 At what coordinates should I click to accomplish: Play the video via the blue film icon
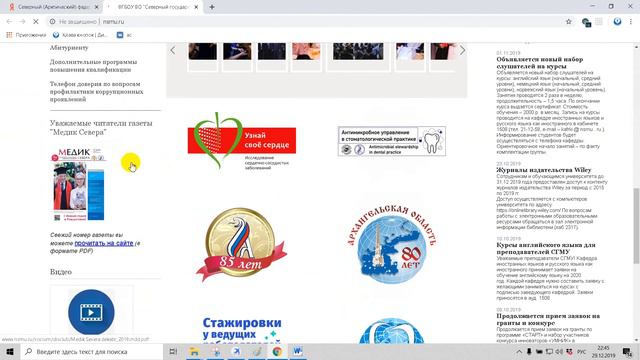pyautogui.click(x=91, y=312)
